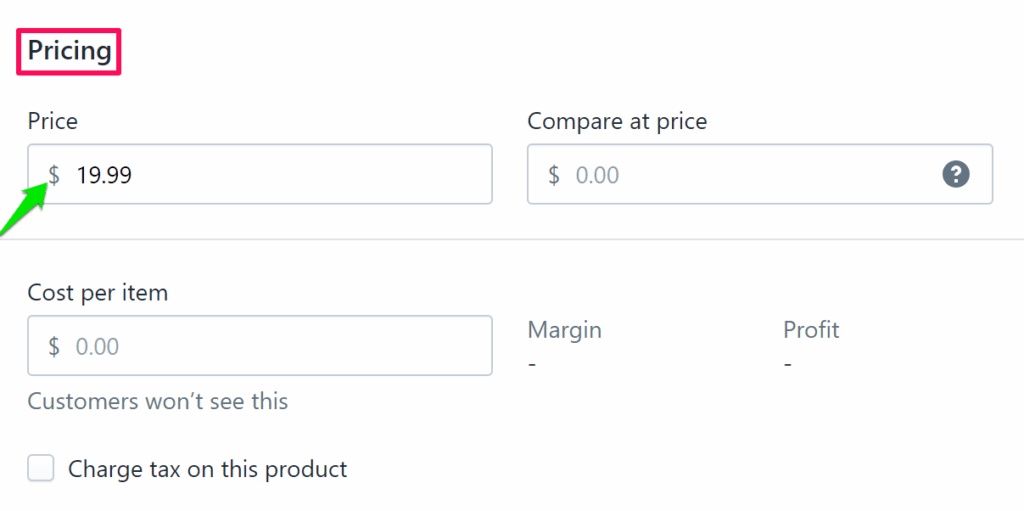Screen dimensions: 1024x511
Task: Click the Profit label
Action: click(x=811, y=329)
